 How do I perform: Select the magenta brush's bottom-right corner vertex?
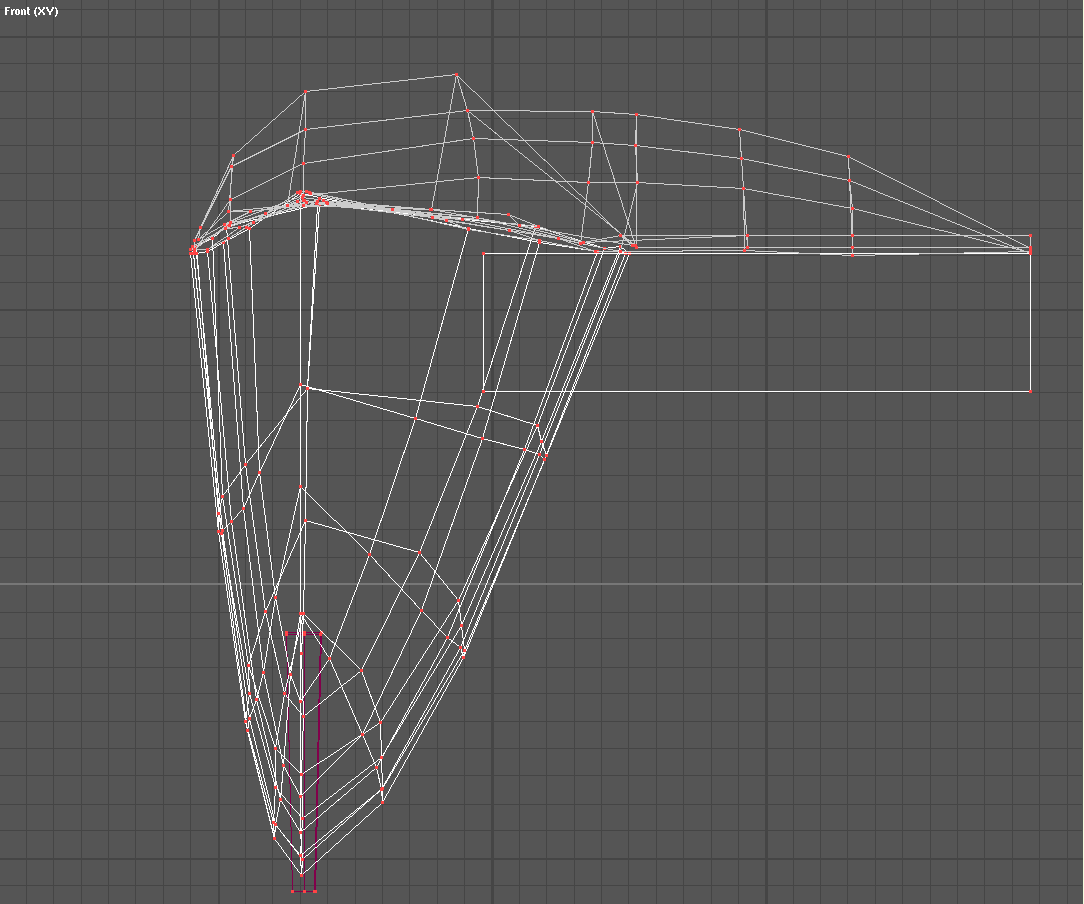(x=316, y=890)
